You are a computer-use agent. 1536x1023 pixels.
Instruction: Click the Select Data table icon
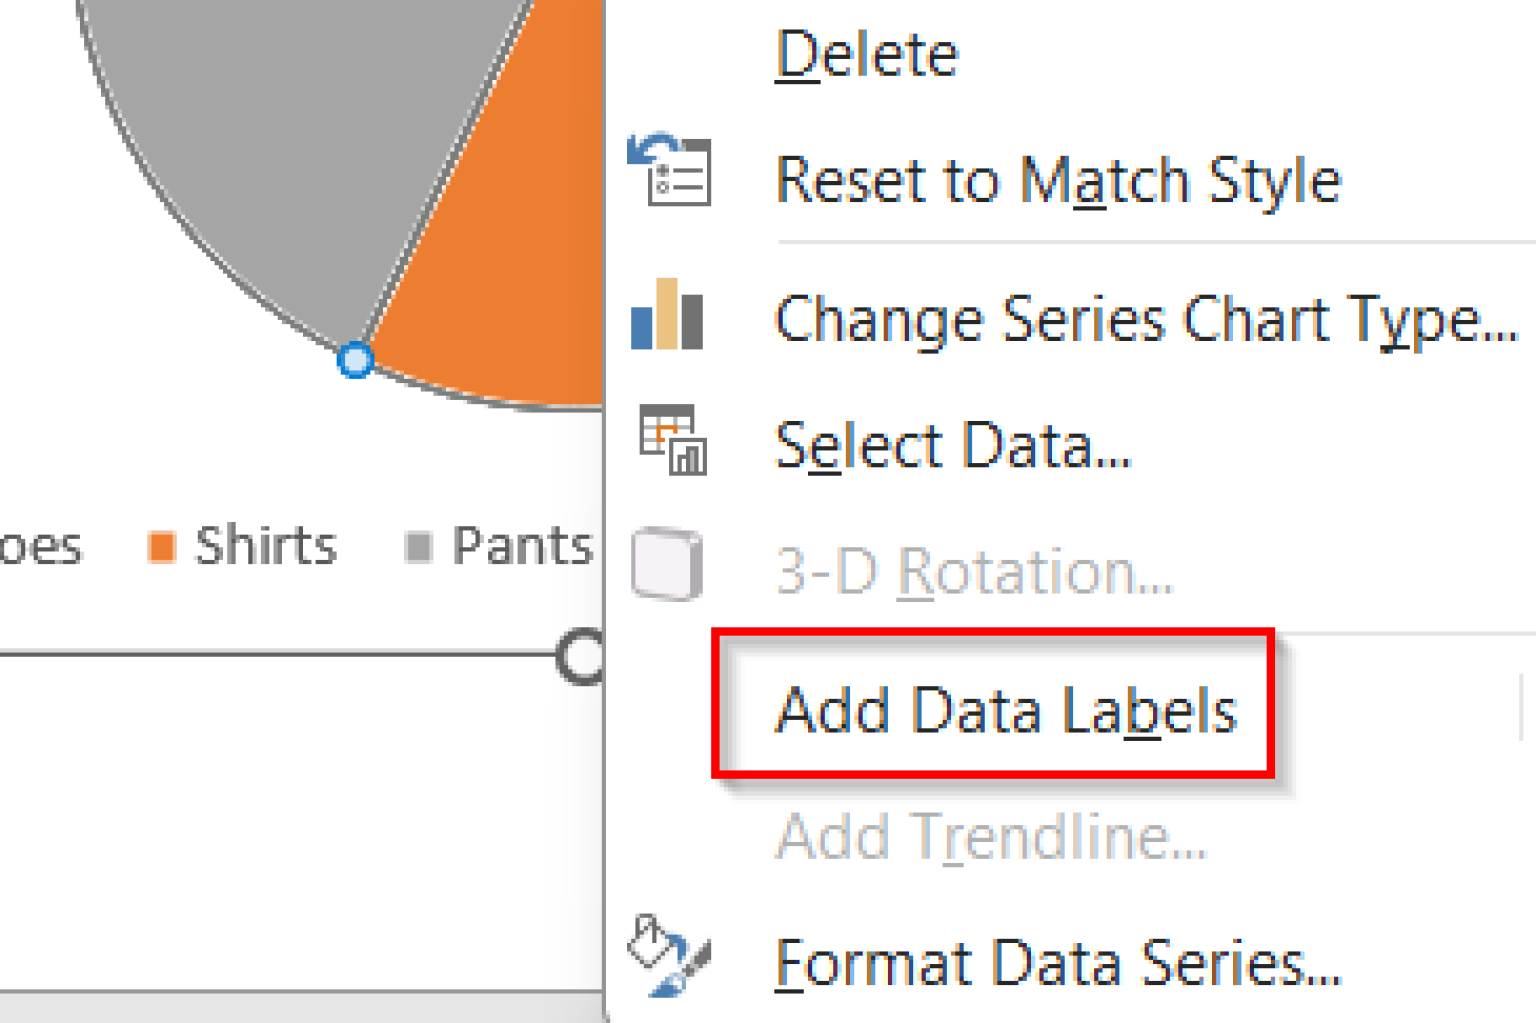(673, 440)
